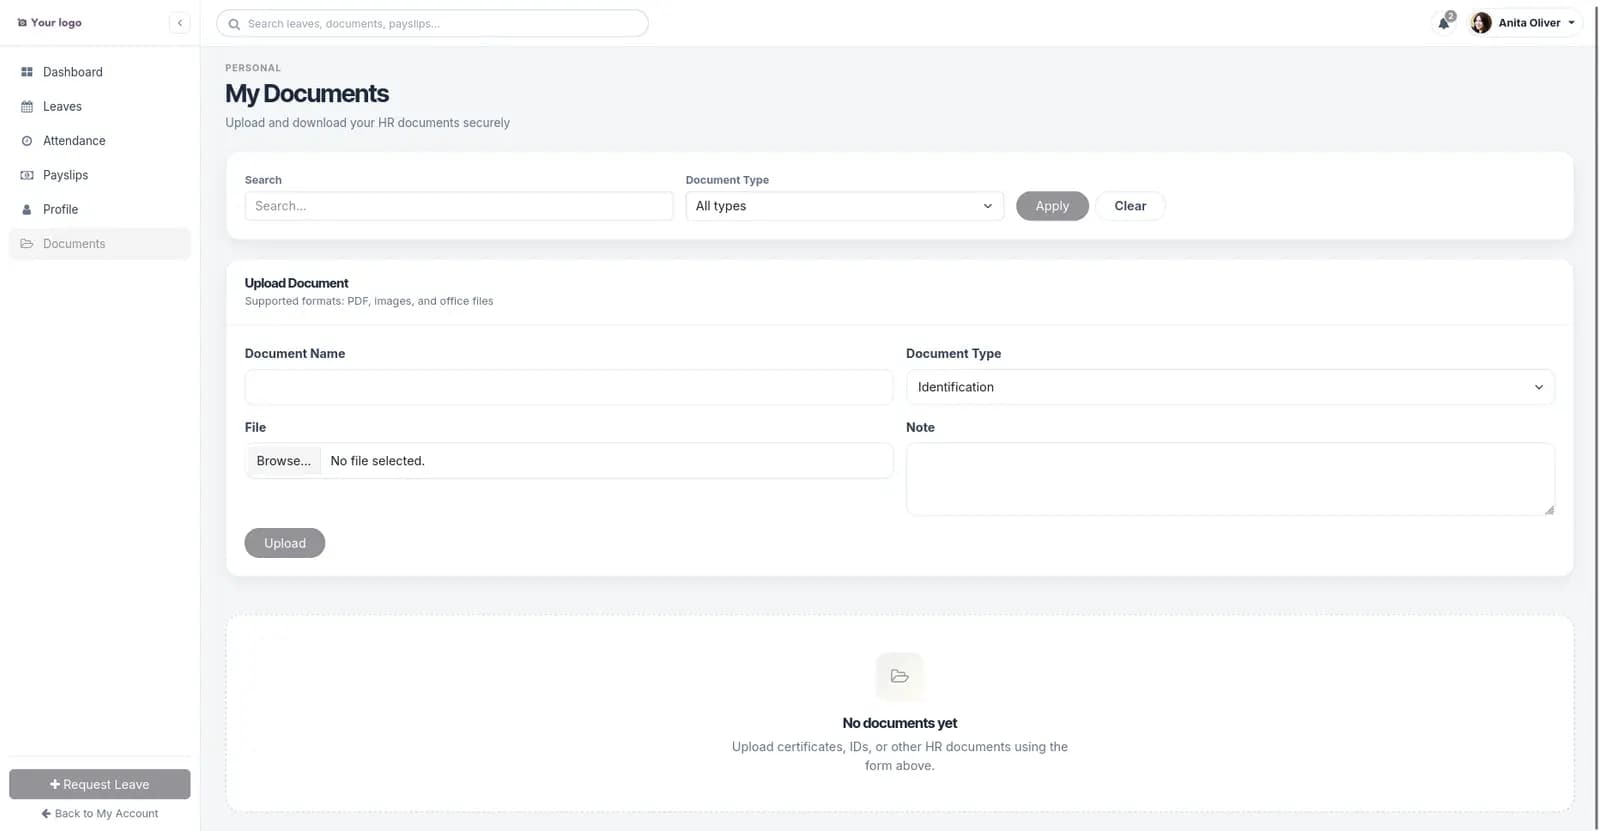1599x831 pixels.
Task: Clear the document filters
Action: 1130,206
